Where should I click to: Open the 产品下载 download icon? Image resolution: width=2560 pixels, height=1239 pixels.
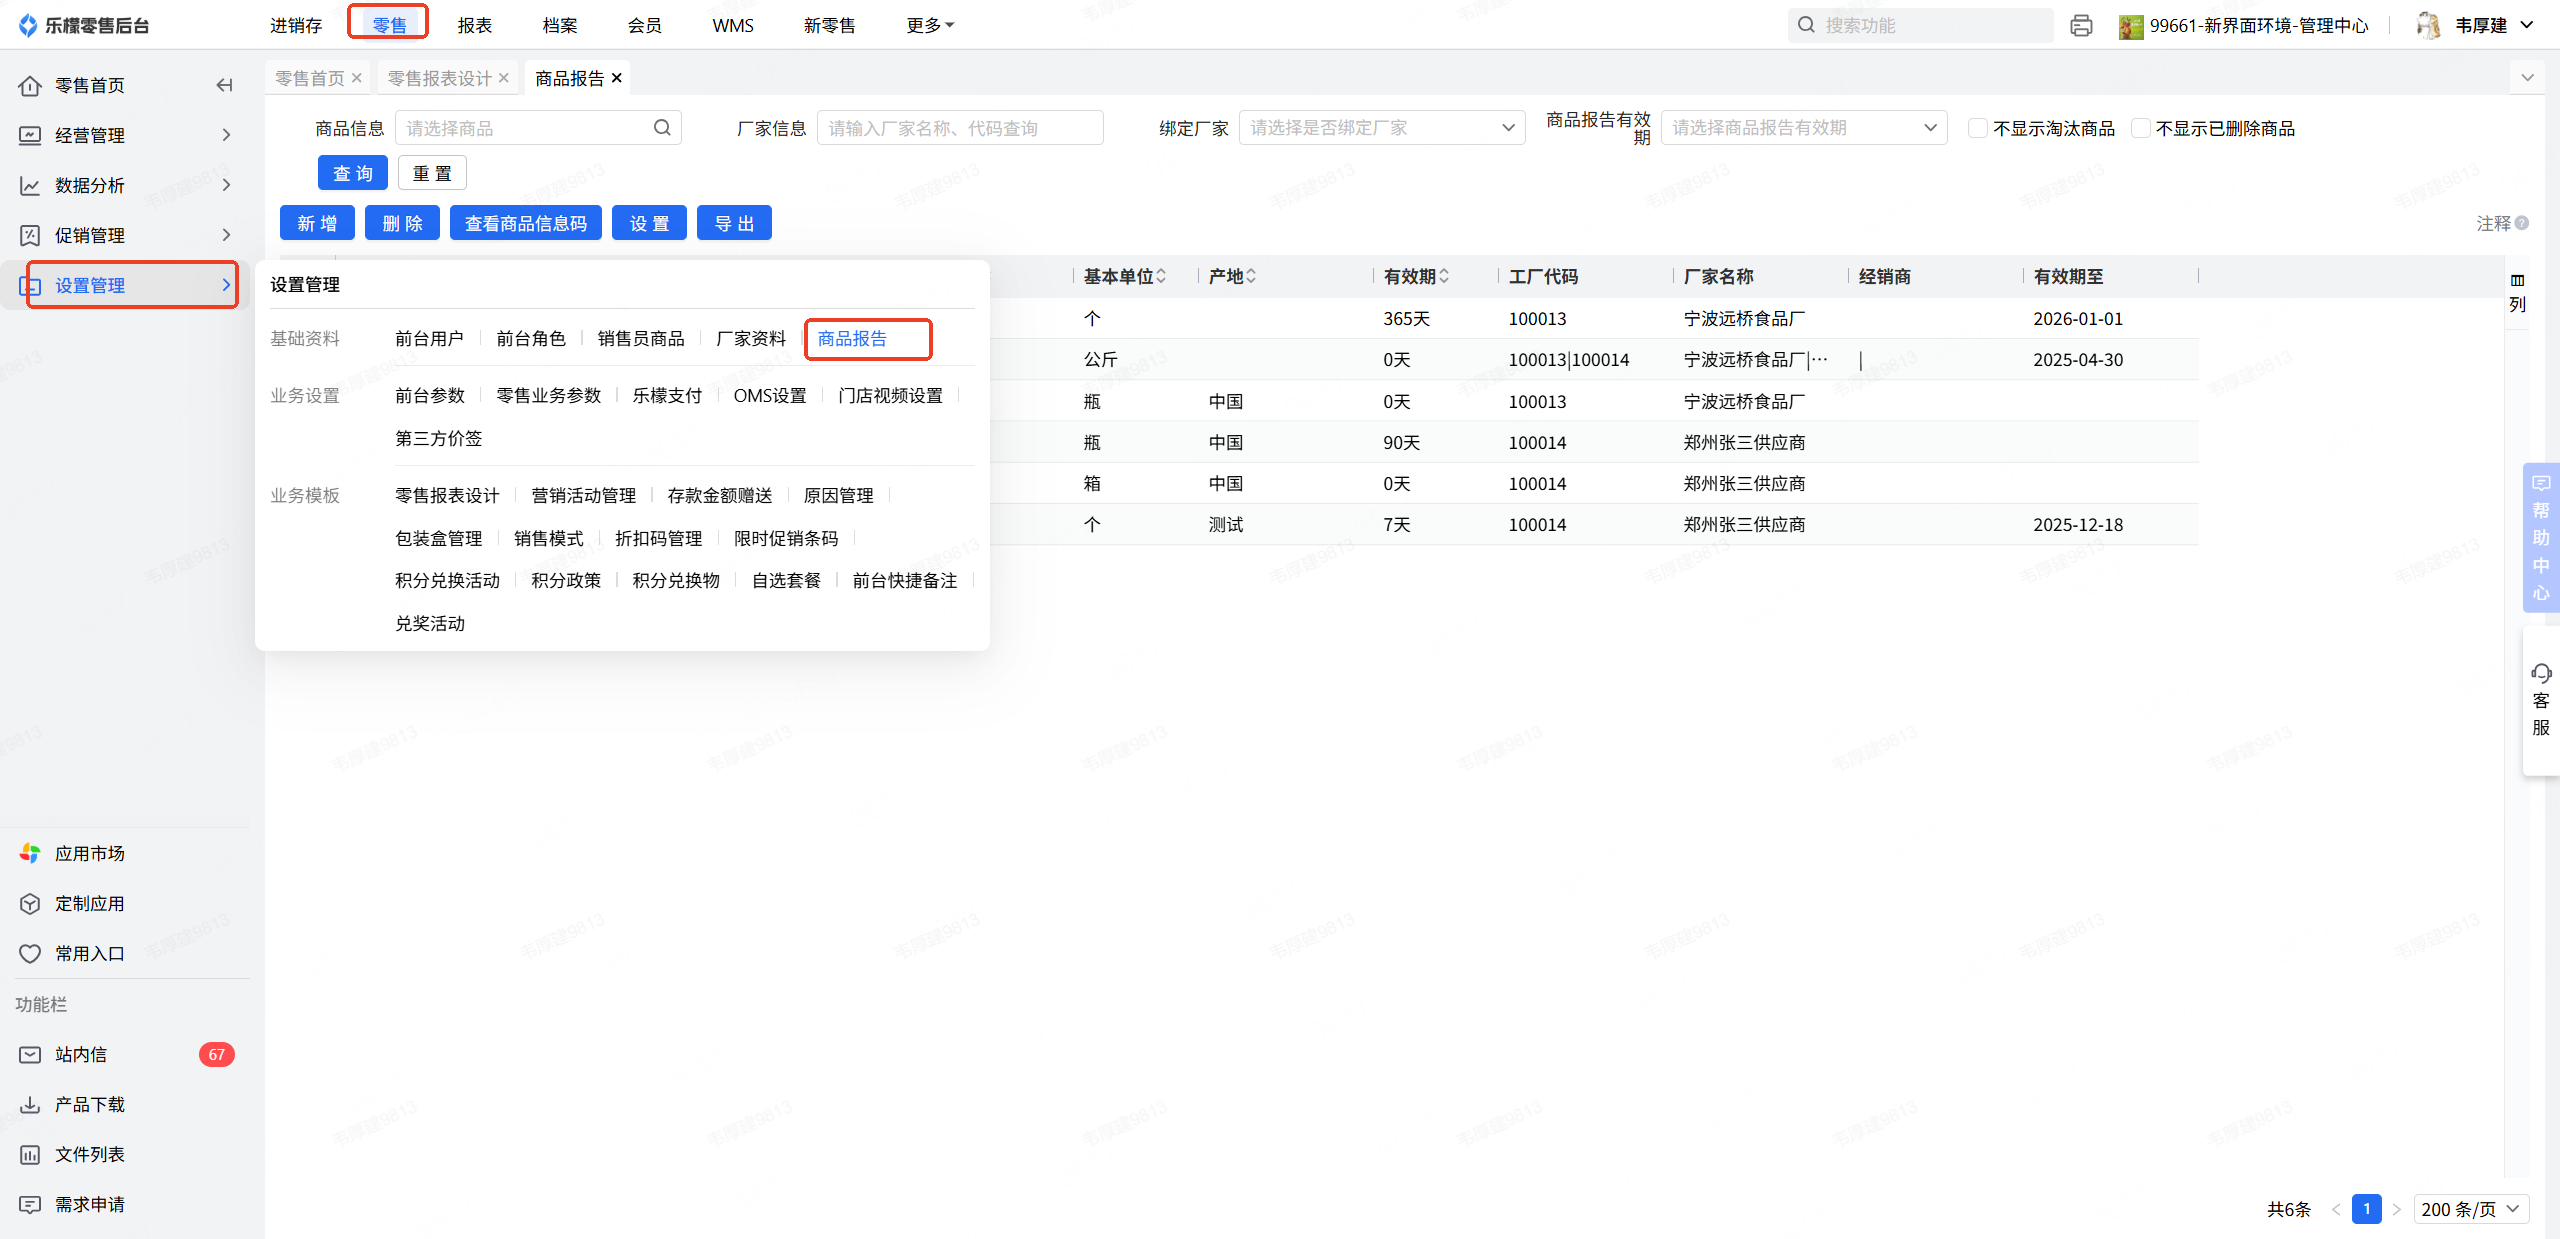coord(30,1104)
